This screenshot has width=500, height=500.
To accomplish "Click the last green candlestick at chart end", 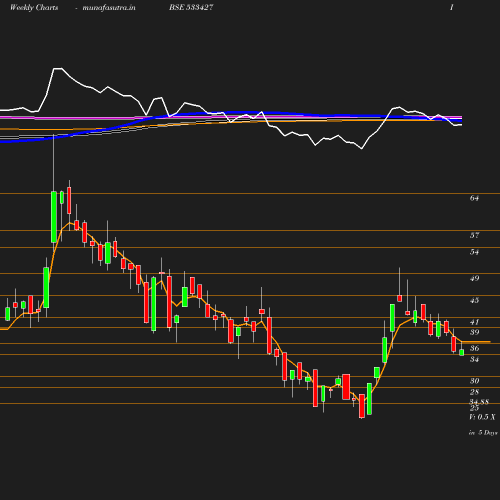I will 462,352.
